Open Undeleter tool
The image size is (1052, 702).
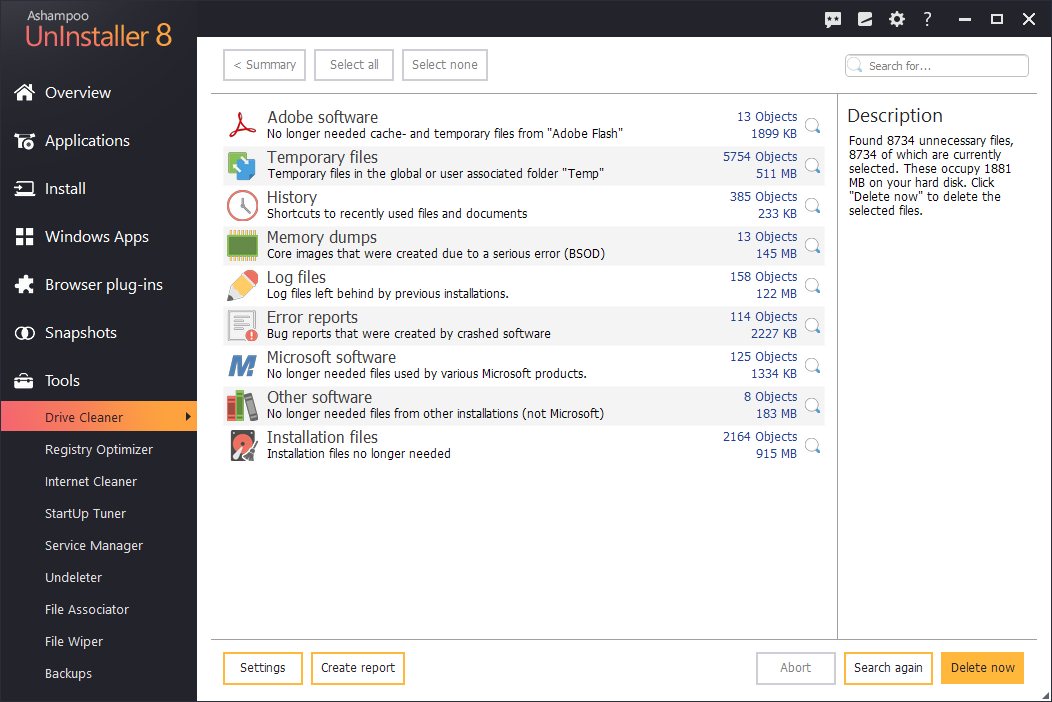coord(73,577)
